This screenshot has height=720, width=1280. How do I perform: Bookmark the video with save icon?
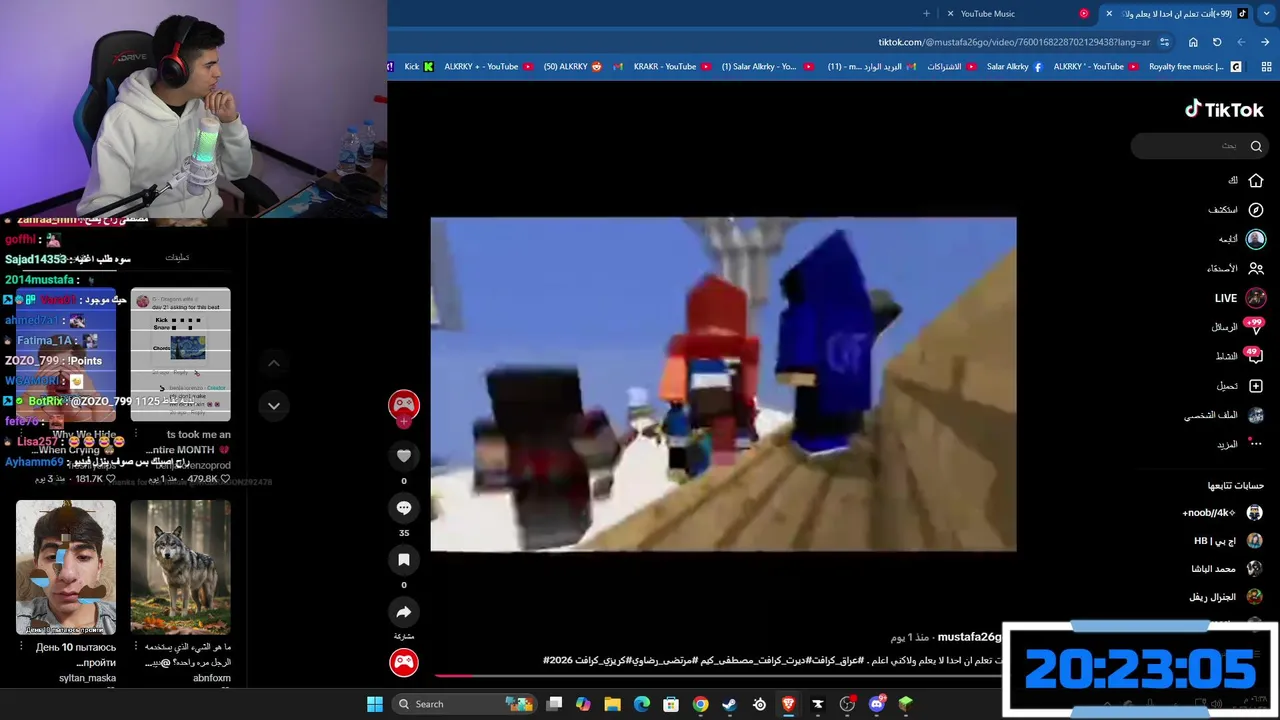[x=404, y=560]
